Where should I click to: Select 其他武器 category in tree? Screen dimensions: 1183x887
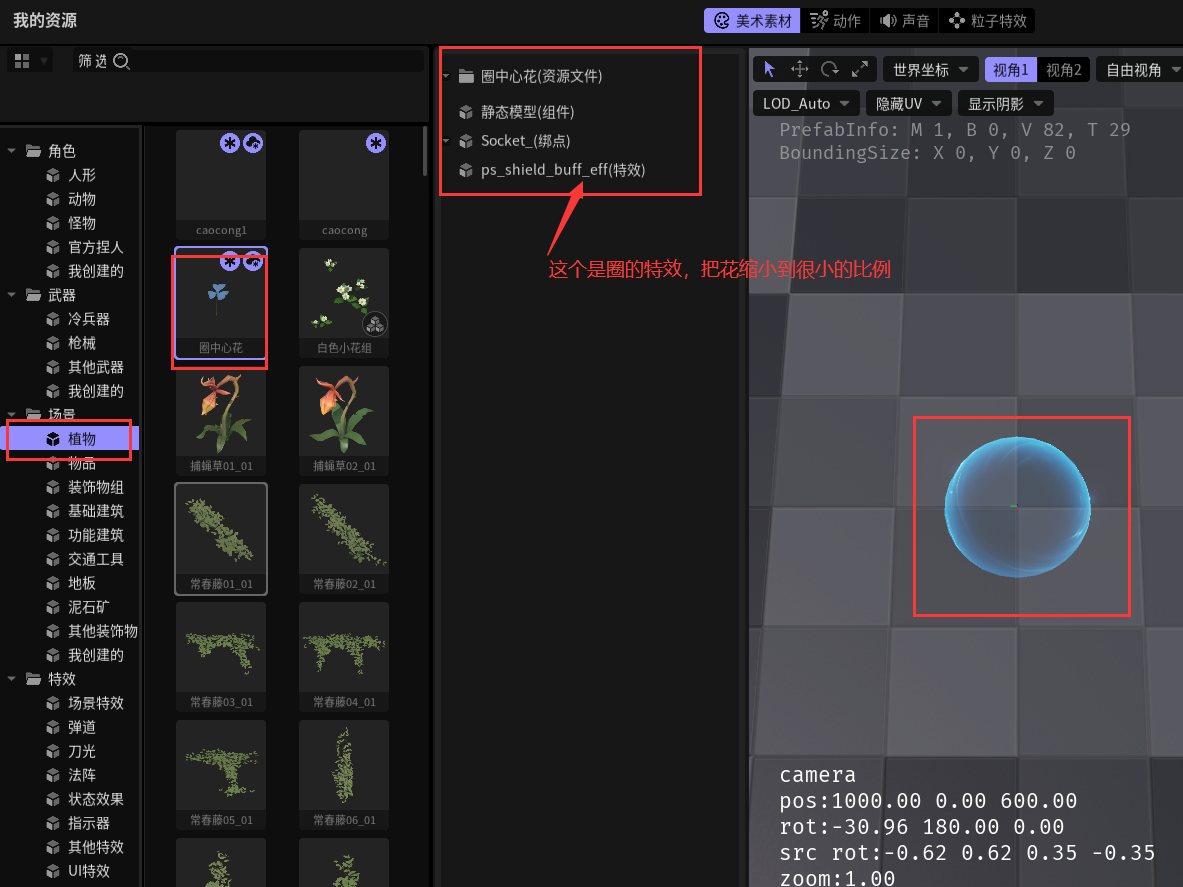click(x=95, y=367)
